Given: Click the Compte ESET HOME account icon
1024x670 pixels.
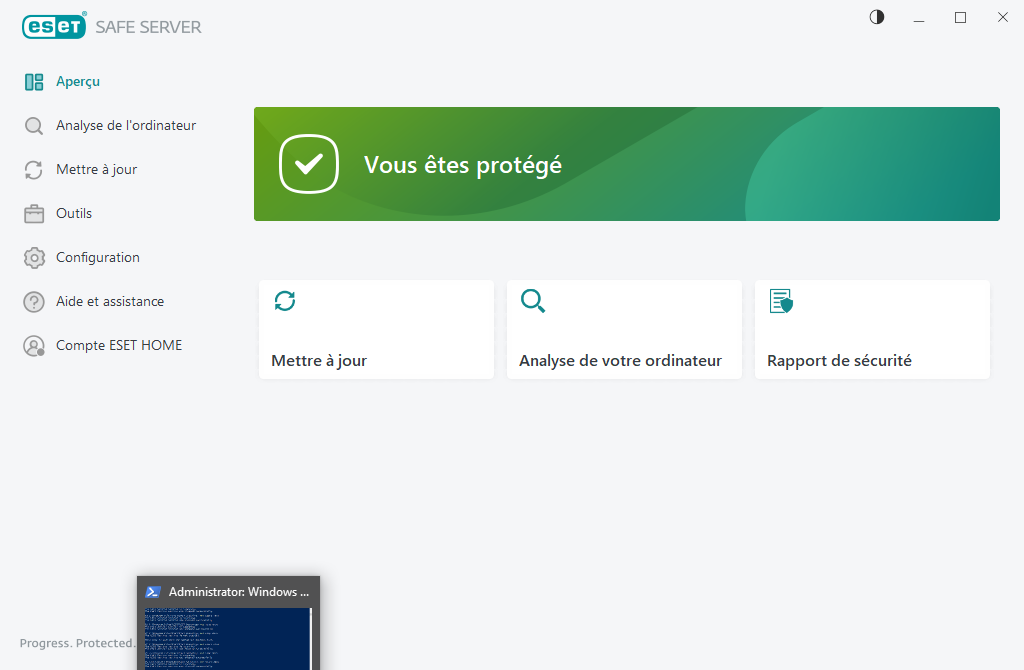Looking at the screenshot, I should point(33,345).
